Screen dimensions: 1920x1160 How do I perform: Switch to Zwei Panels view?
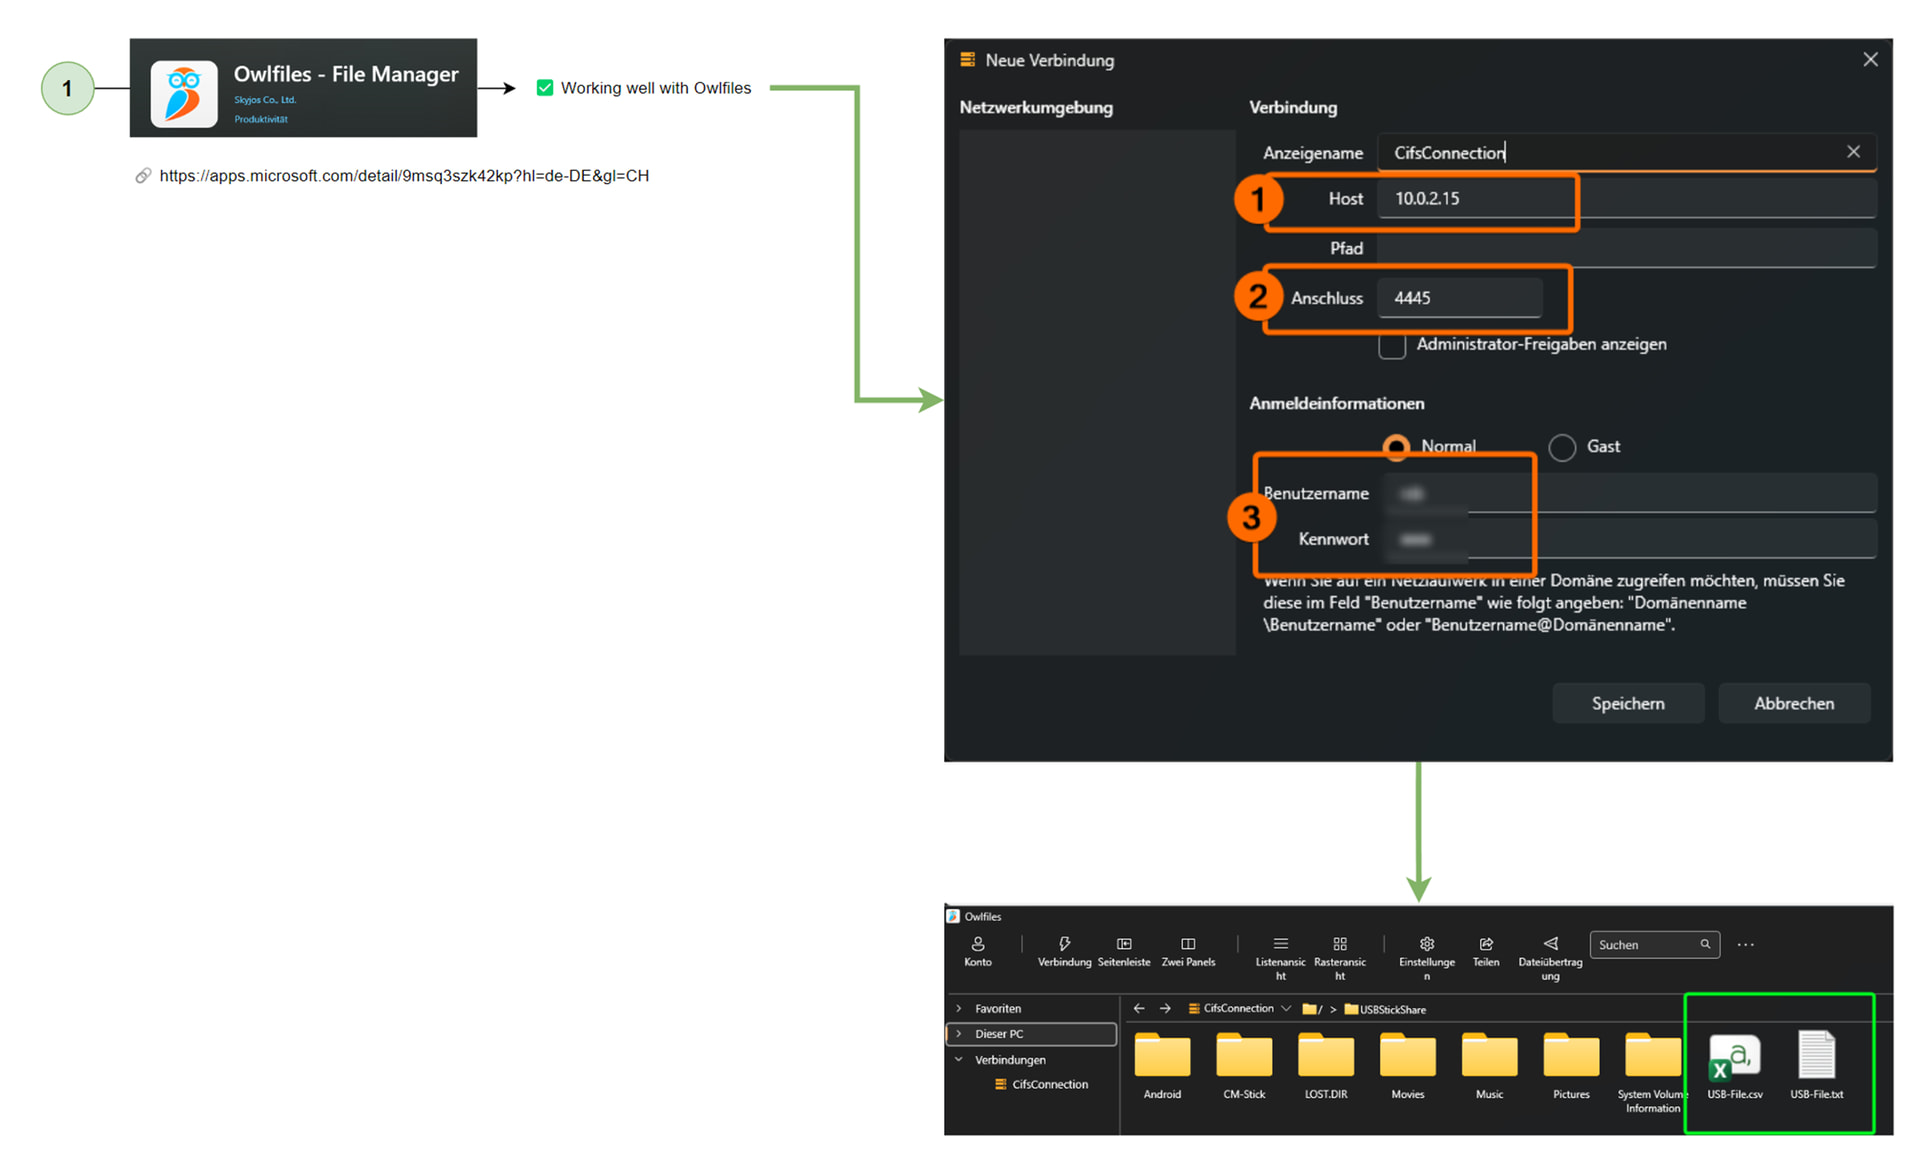tap(1188, 944)
